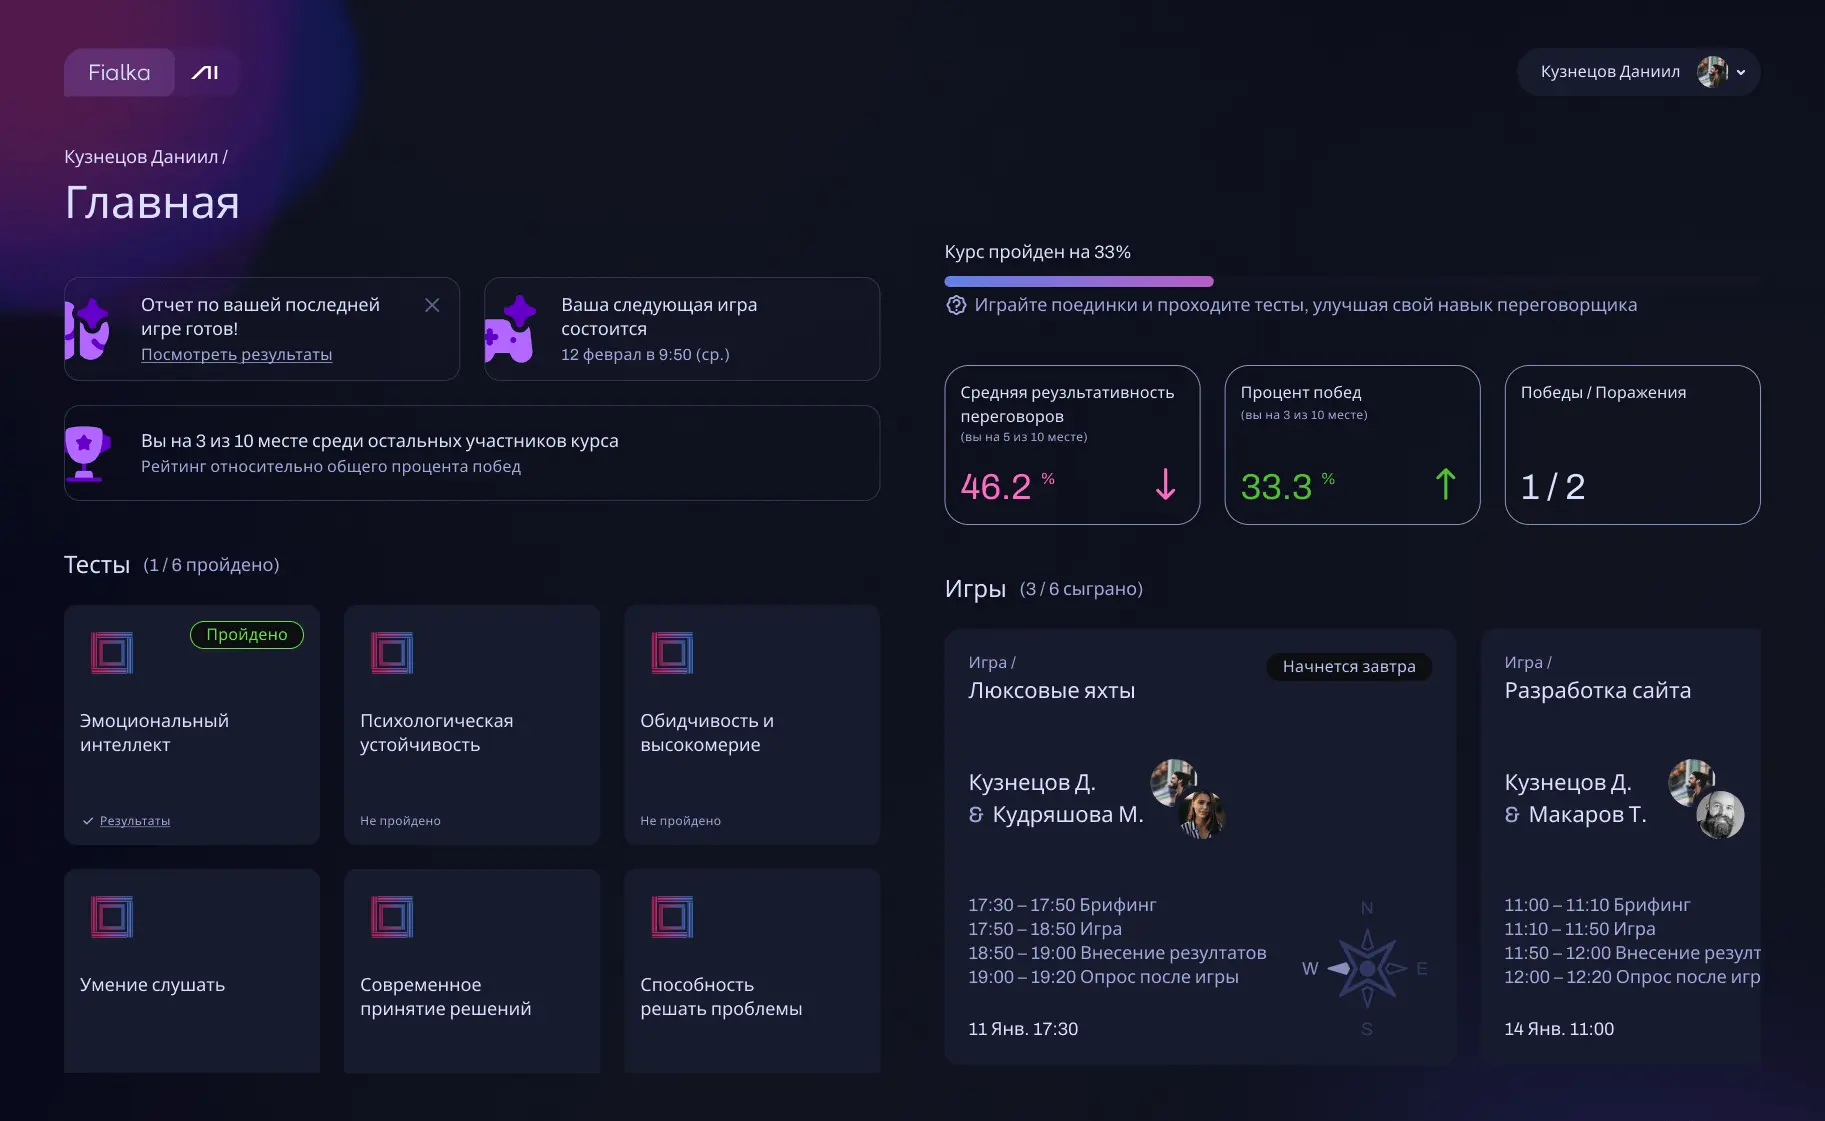Click the 11 Янв. 17:30 game date
Viewport: 1825px width, 1121px height.
coord(1023,1029)
